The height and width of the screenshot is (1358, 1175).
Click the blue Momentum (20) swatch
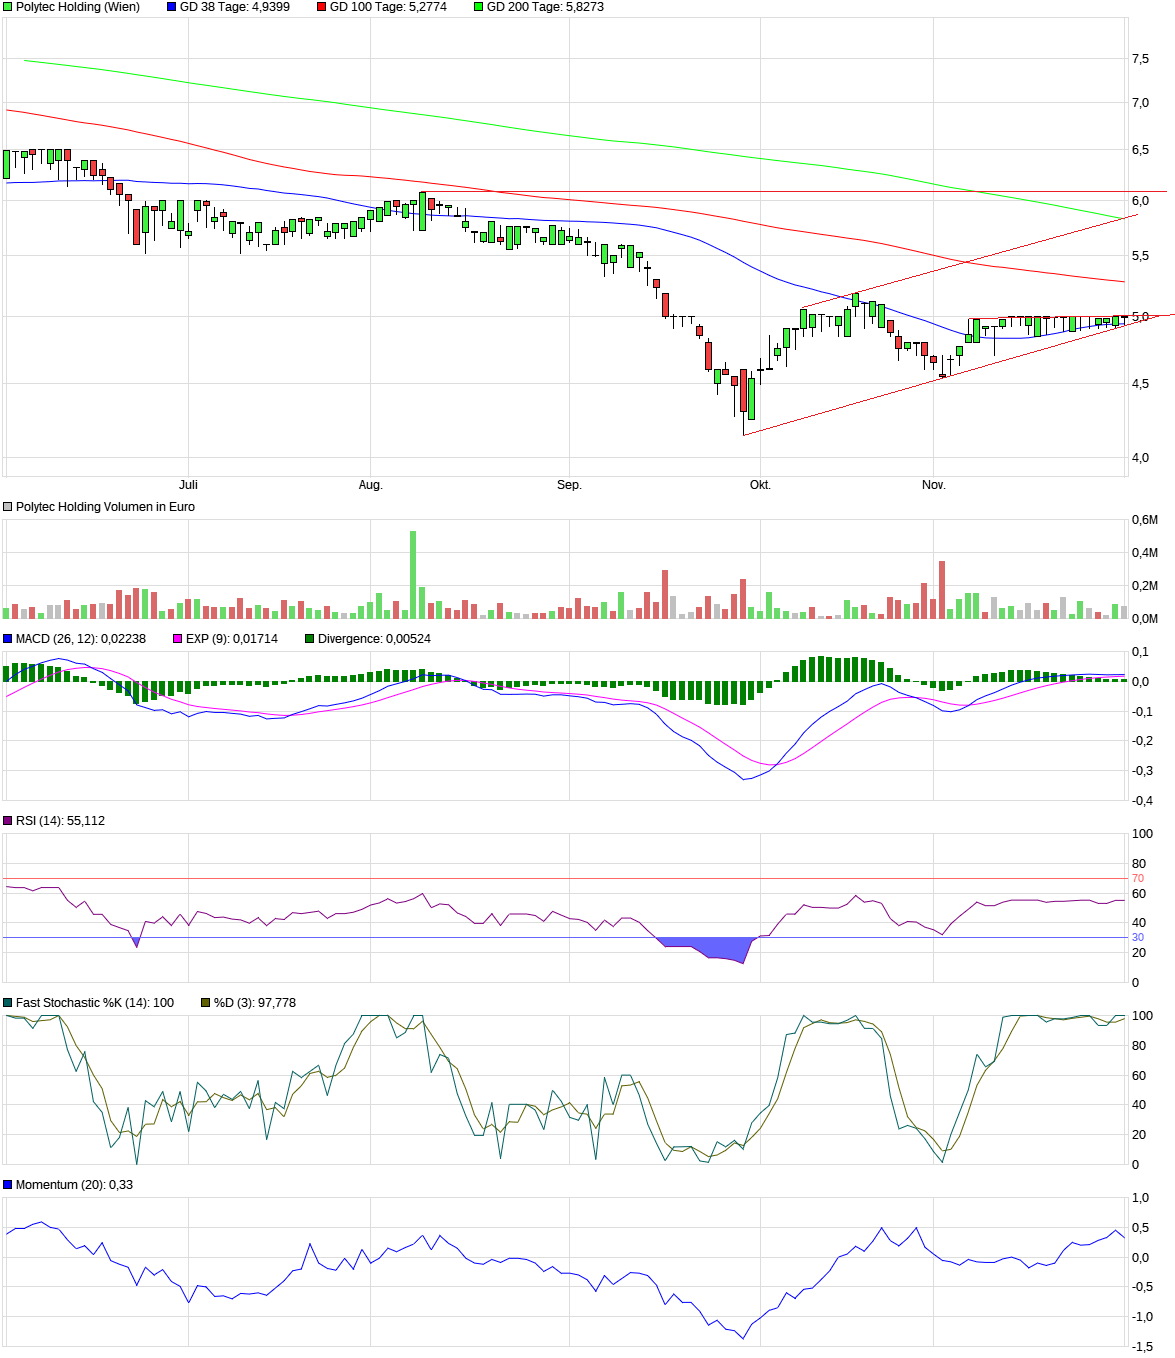tap(8, 1185)
